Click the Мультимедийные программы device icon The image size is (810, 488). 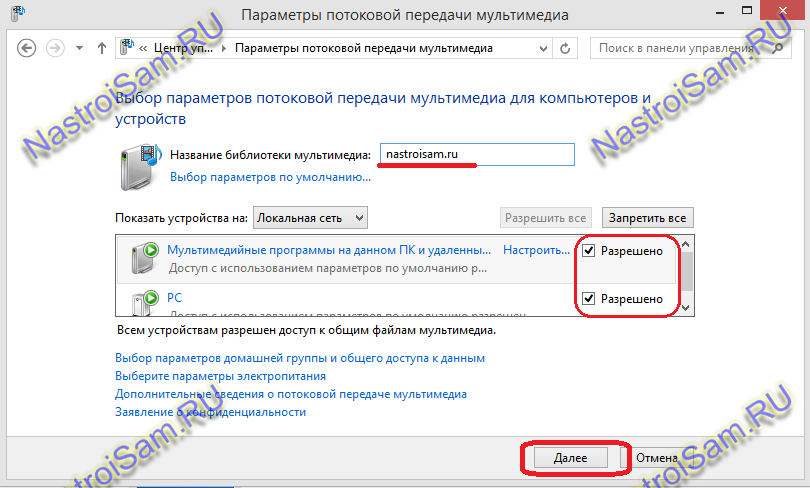tap(144, 258)
